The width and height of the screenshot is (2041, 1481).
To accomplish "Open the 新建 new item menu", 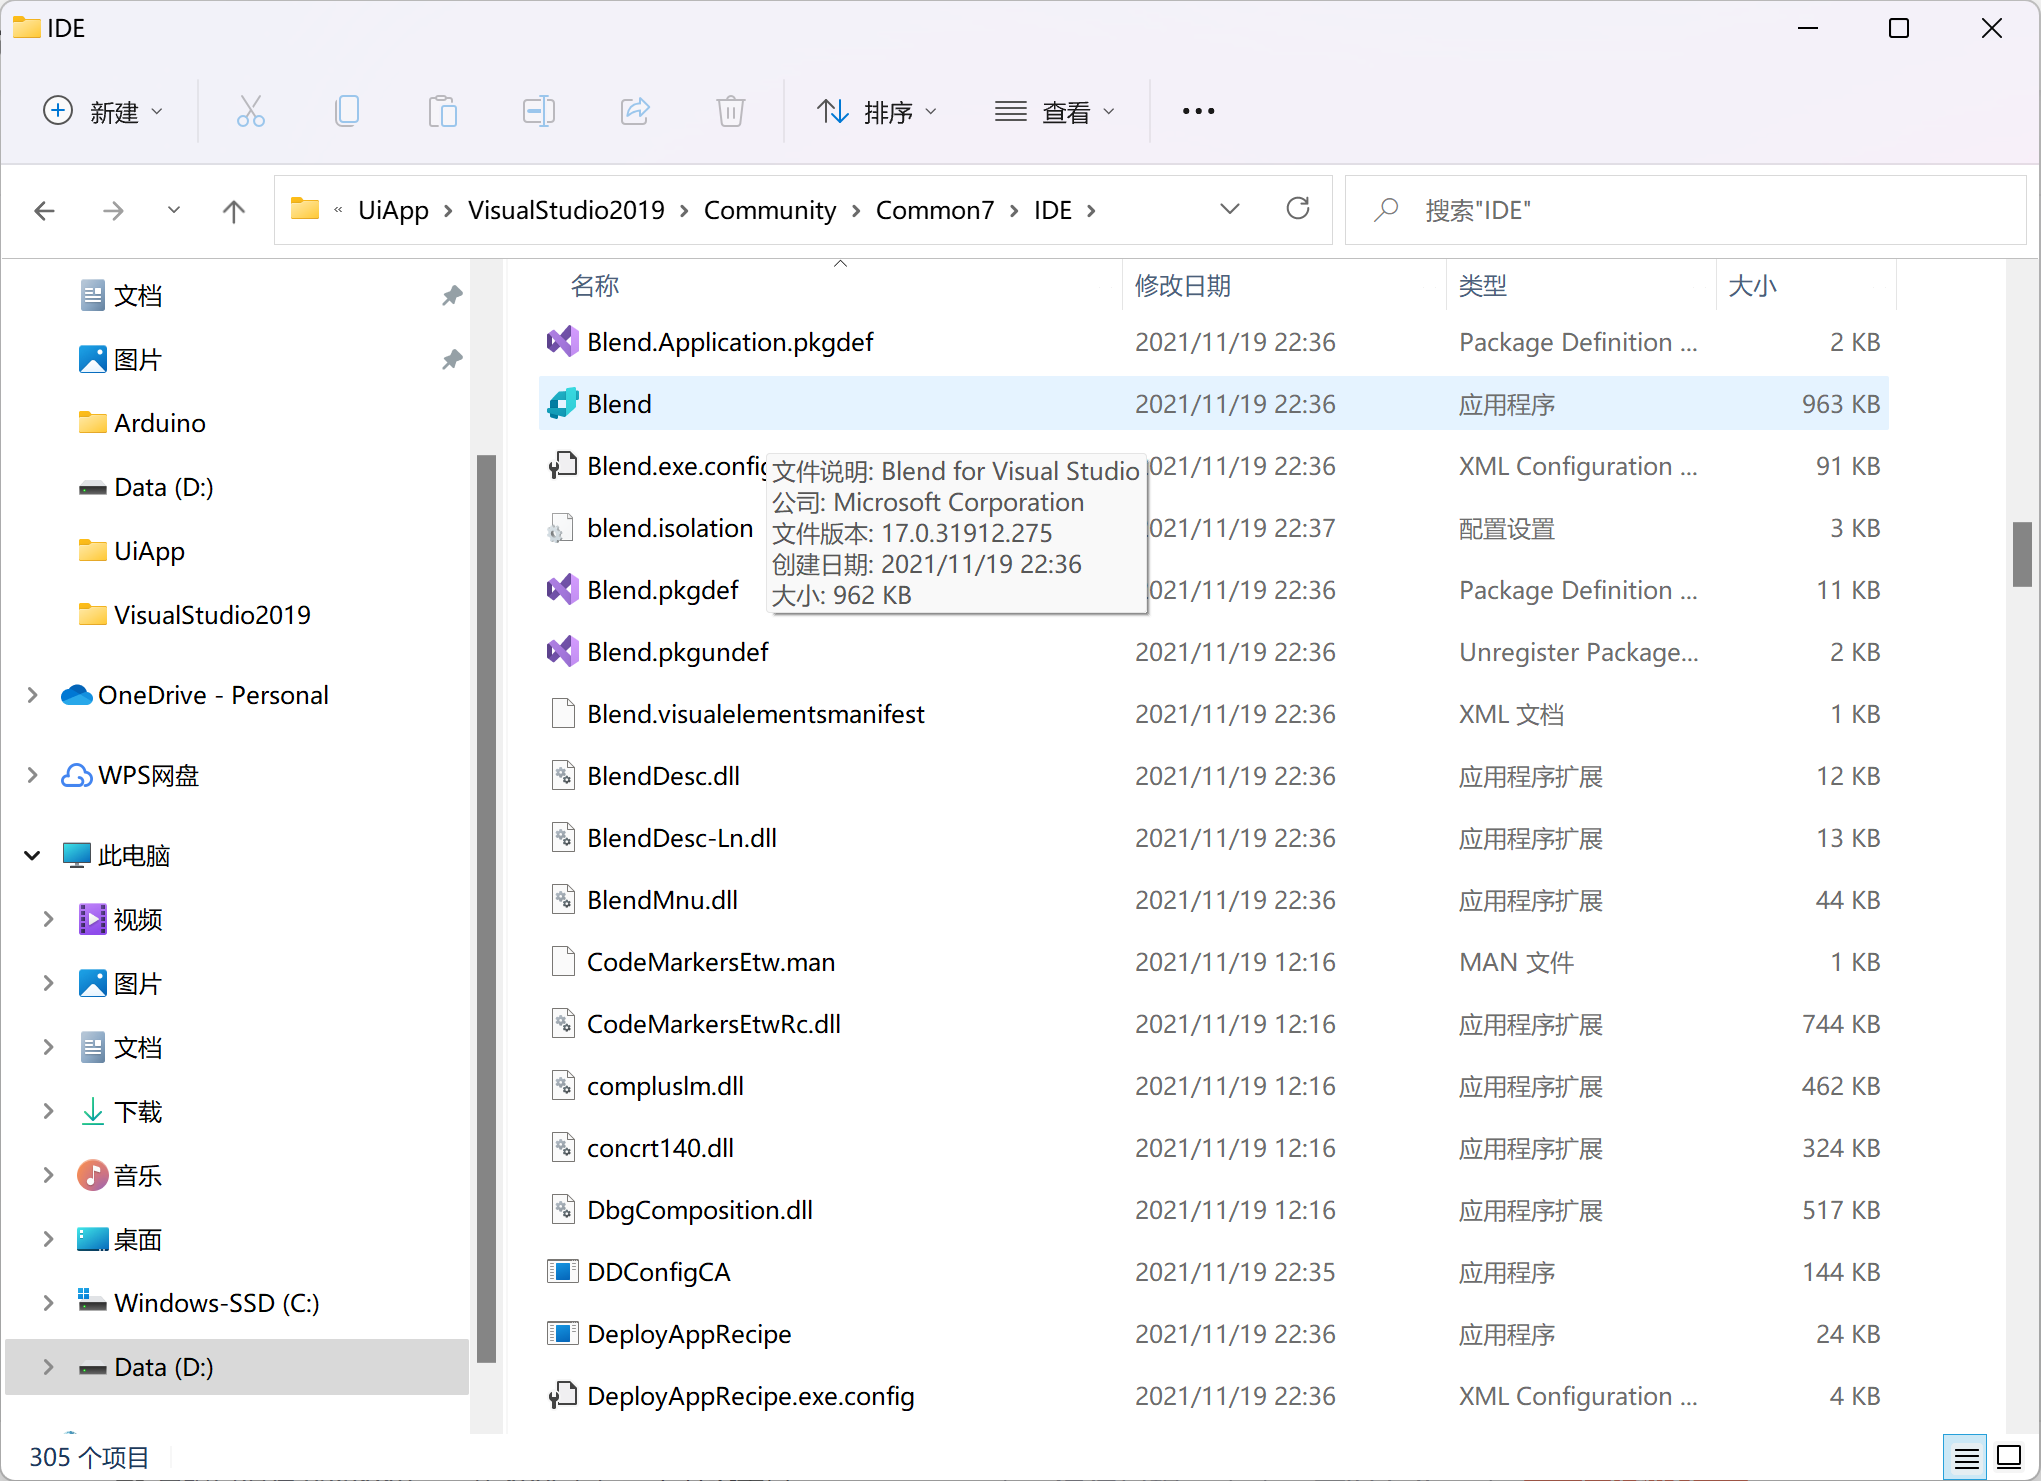I will (x=103, y=111).
